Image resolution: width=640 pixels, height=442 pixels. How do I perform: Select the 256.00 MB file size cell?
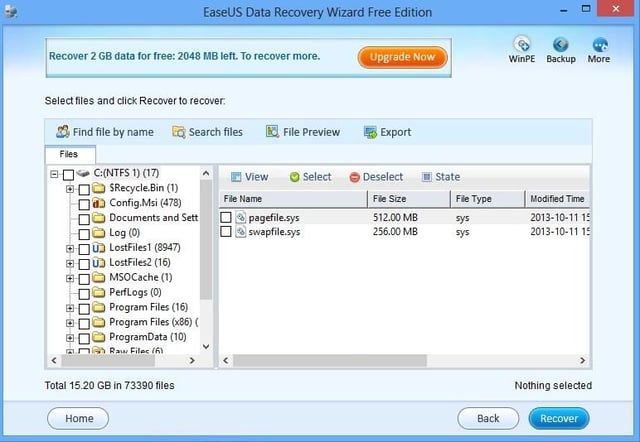[395, 232]
